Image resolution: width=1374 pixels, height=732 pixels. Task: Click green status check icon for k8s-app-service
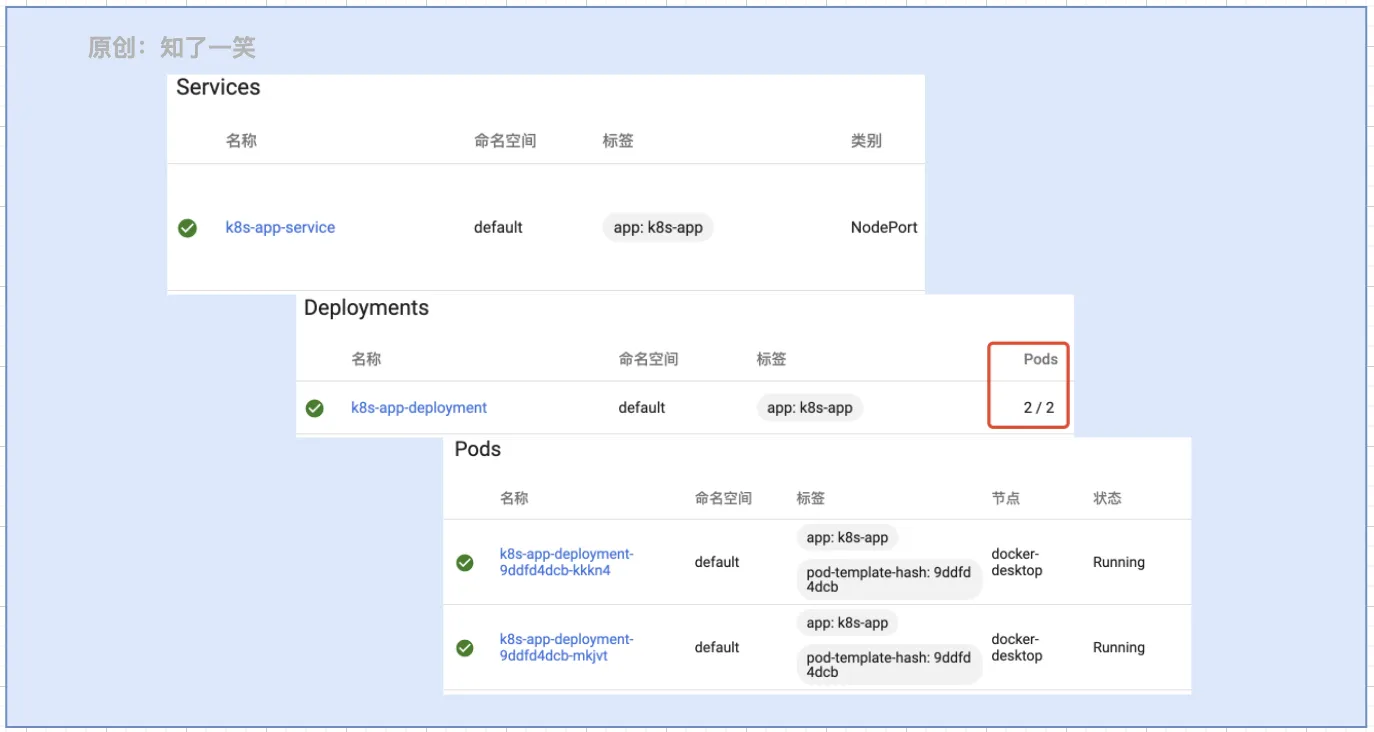coord(187,228)
